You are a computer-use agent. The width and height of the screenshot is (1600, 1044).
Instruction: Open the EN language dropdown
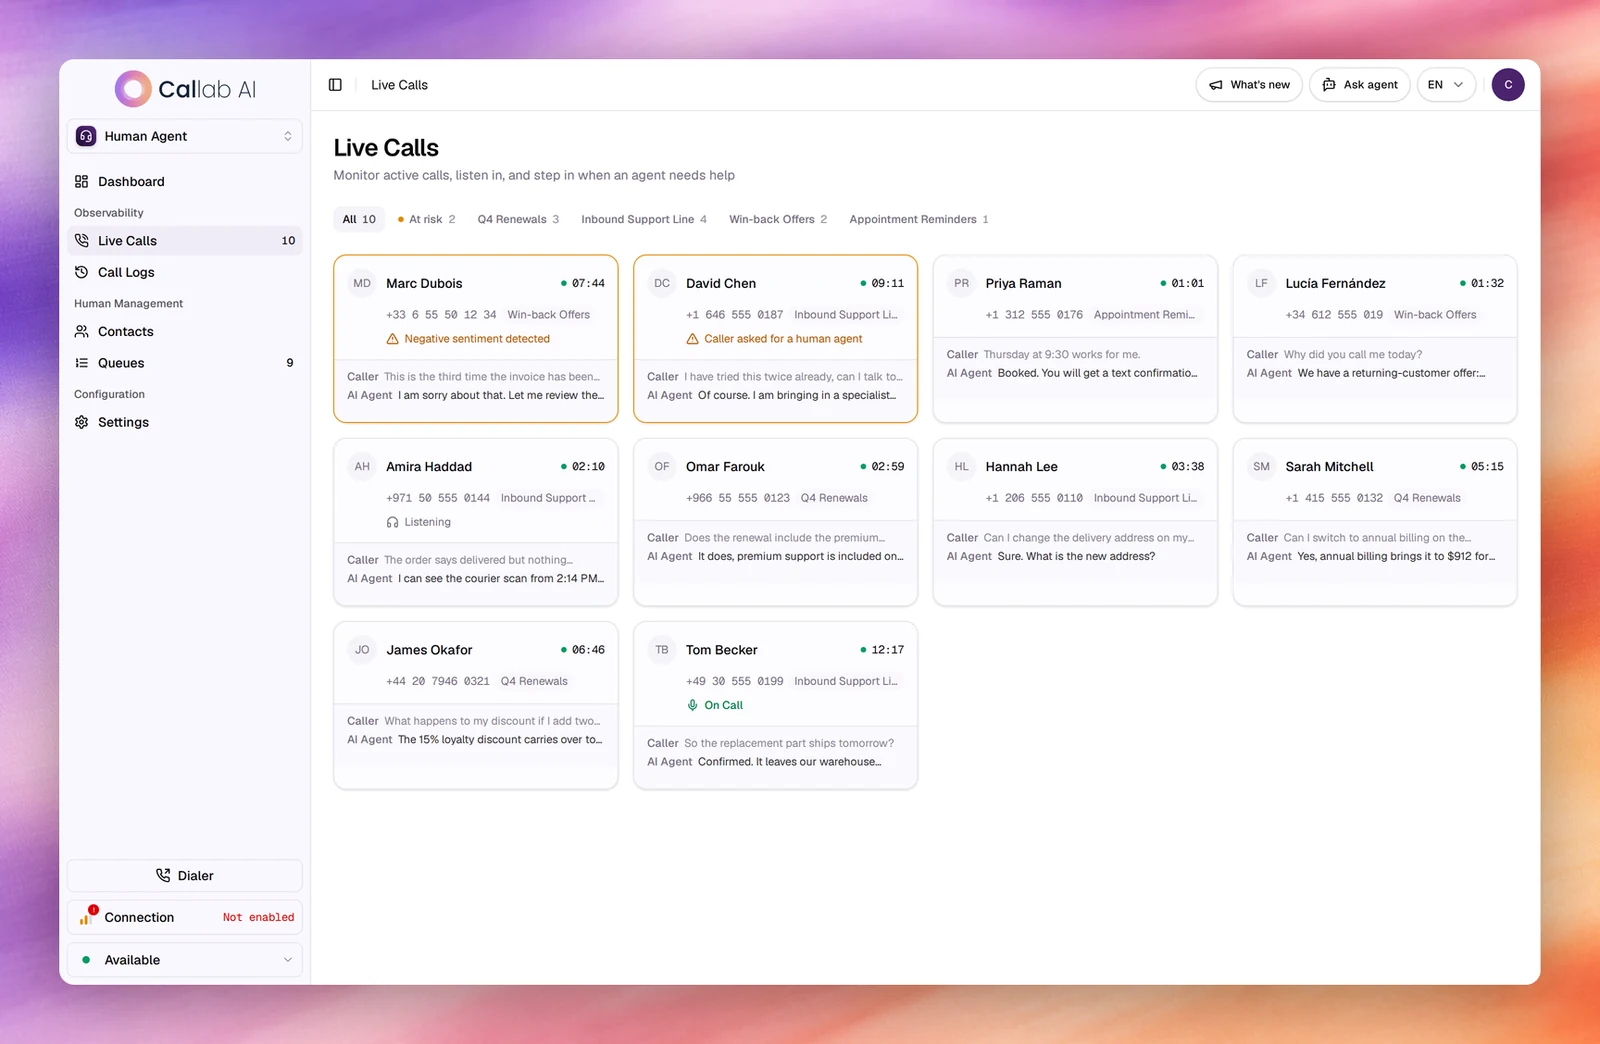(x=1446, y=85)
